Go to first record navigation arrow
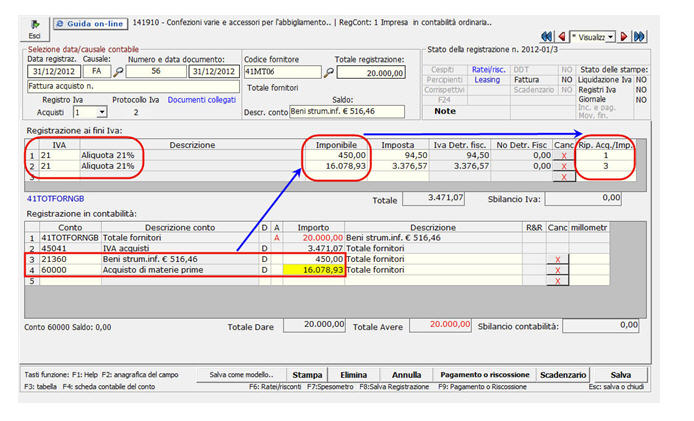Viewport: 694px width, 421px height. tap(547, 36)
